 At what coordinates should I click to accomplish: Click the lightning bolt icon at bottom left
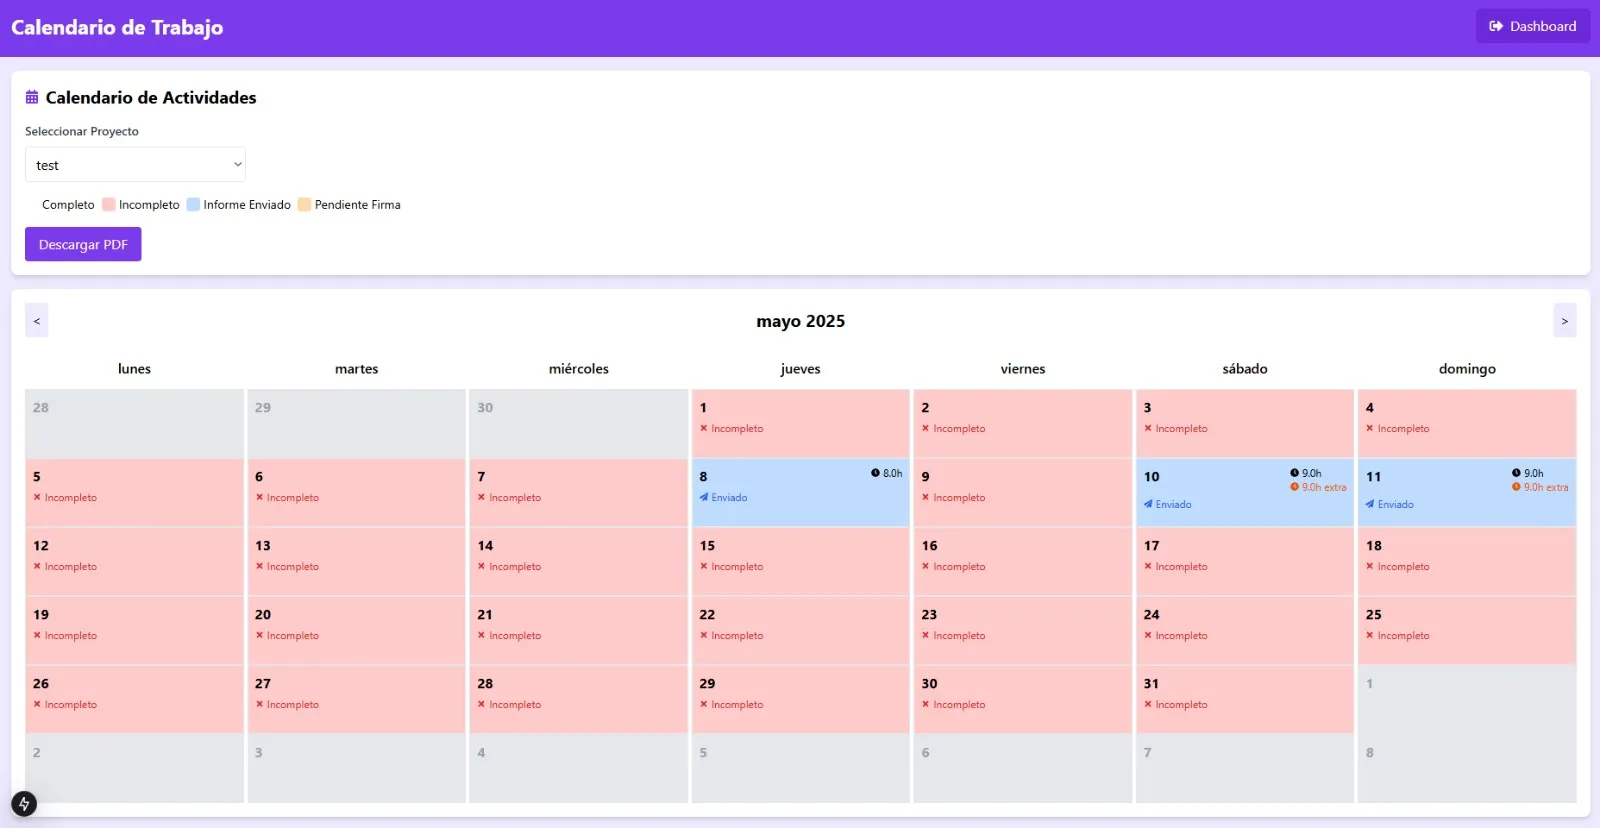[24, 803]
